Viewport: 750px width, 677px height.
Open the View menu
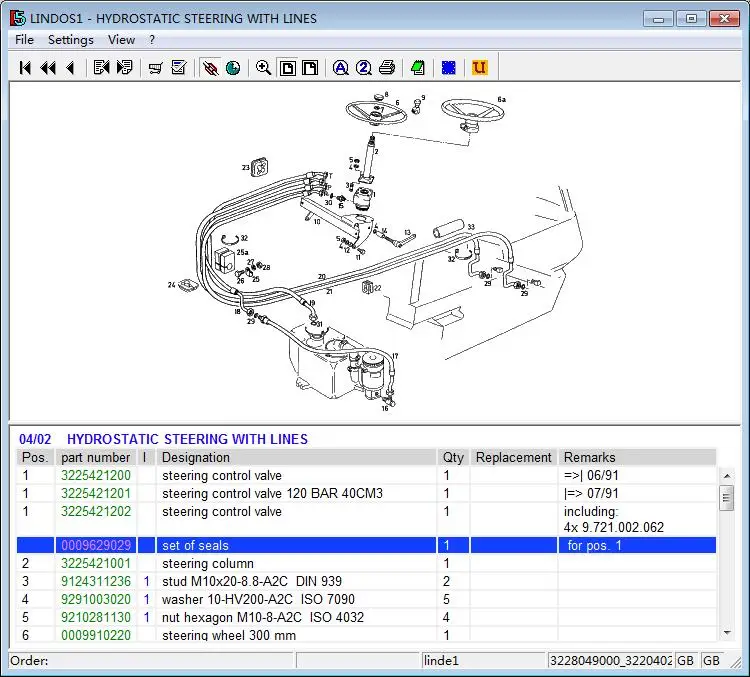point(121,40)
